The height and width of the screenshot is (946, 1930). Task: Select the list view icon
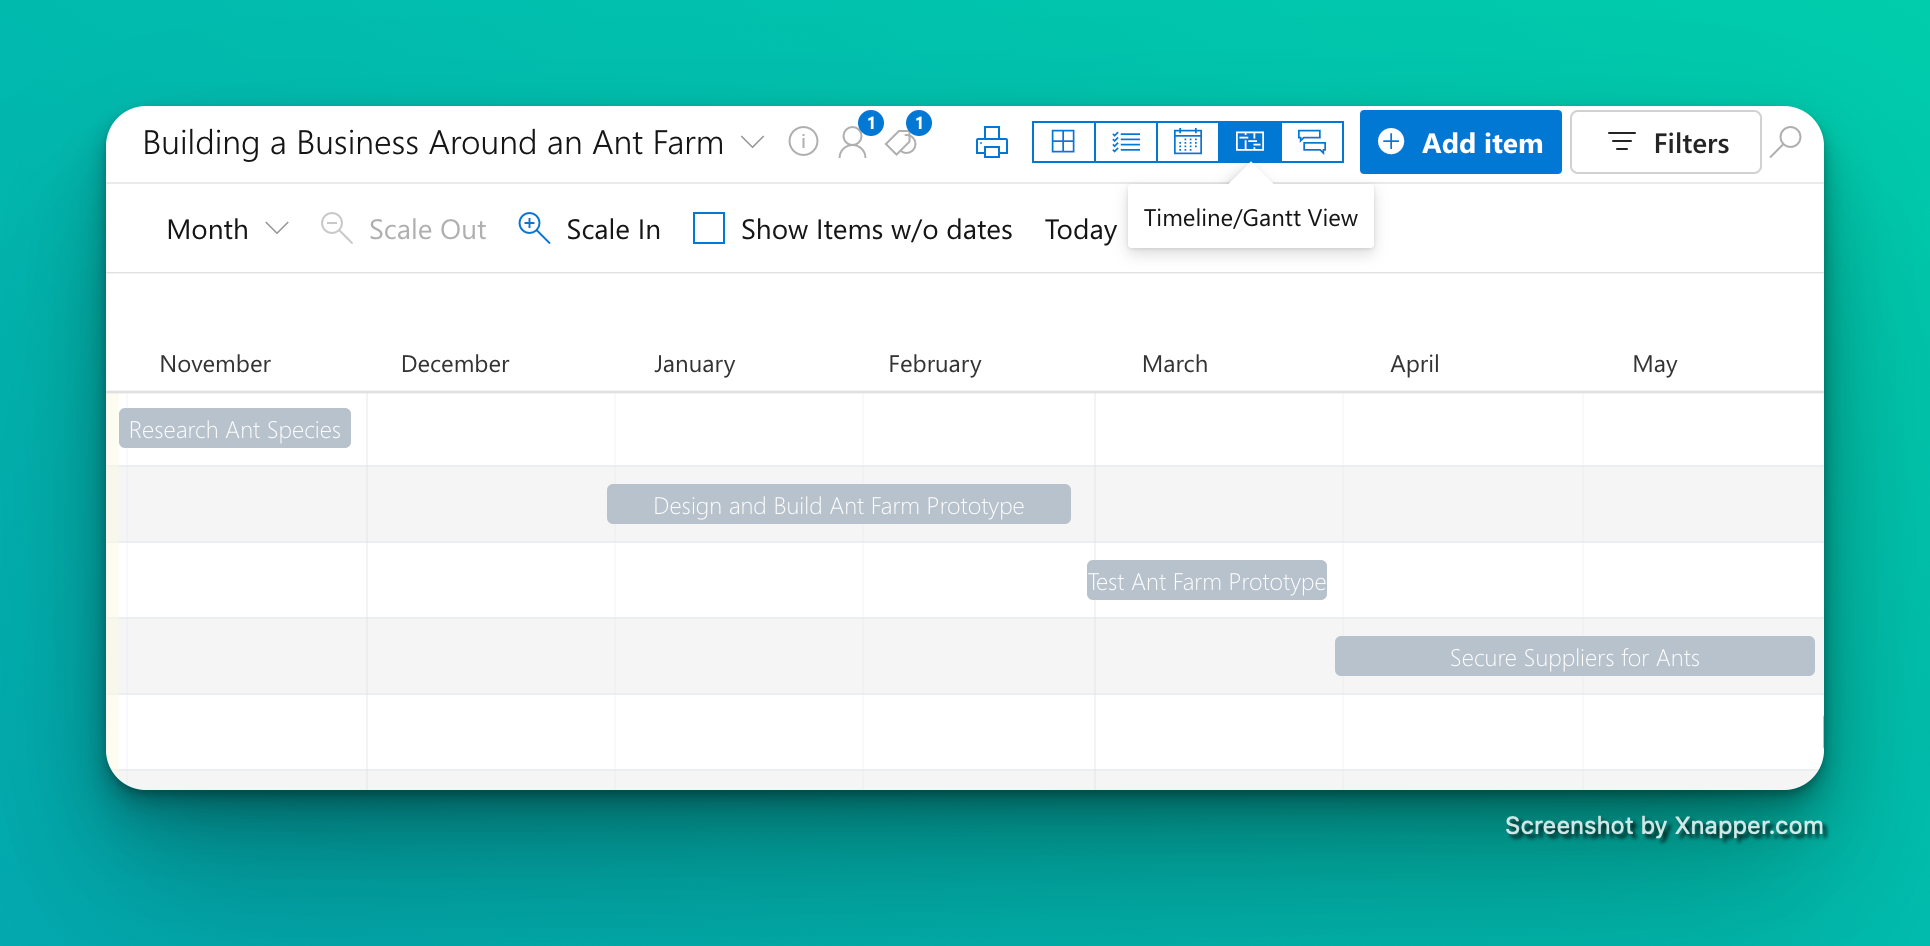1125,142
